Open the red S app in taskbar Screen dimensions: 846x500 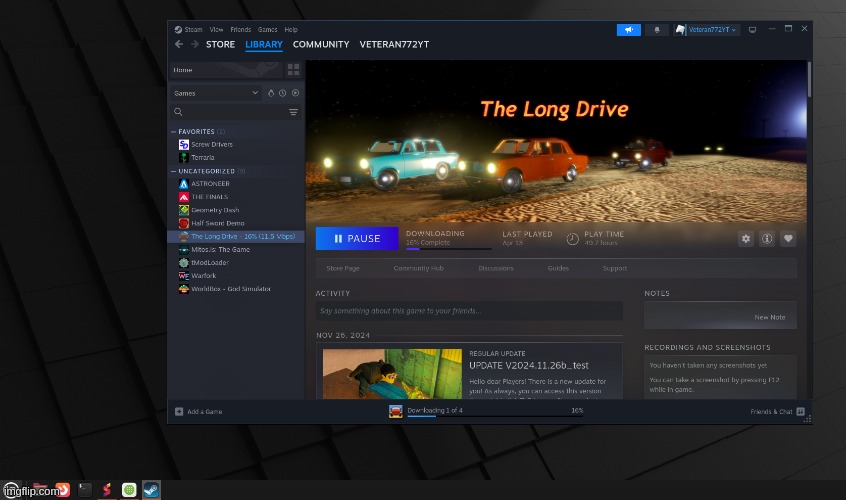[107, 489]
